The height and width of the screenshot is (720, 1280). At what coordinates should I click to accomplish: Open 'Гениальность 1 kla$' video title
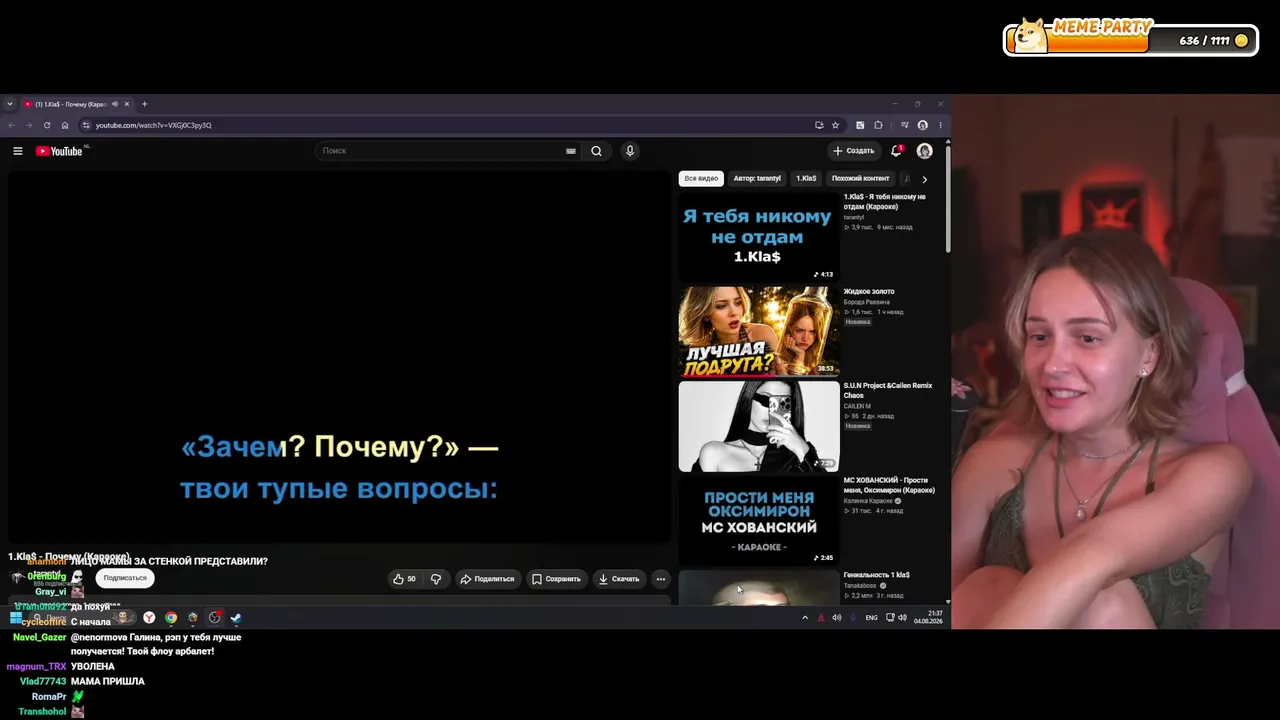[877, 575]
